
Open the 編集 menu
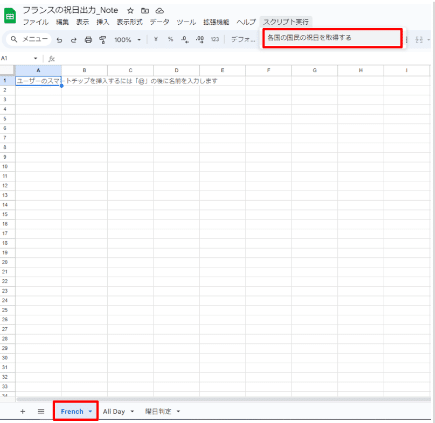(x=62, y=22)
